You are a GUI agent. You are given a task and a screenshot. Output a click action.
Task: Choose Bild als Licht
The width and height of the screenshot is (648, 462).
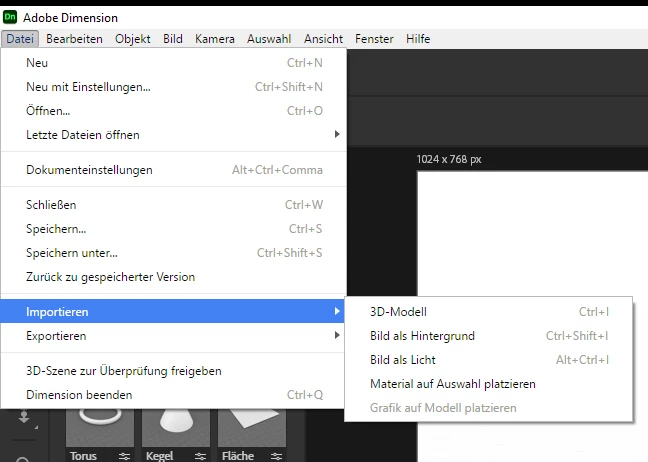point(488,360)
